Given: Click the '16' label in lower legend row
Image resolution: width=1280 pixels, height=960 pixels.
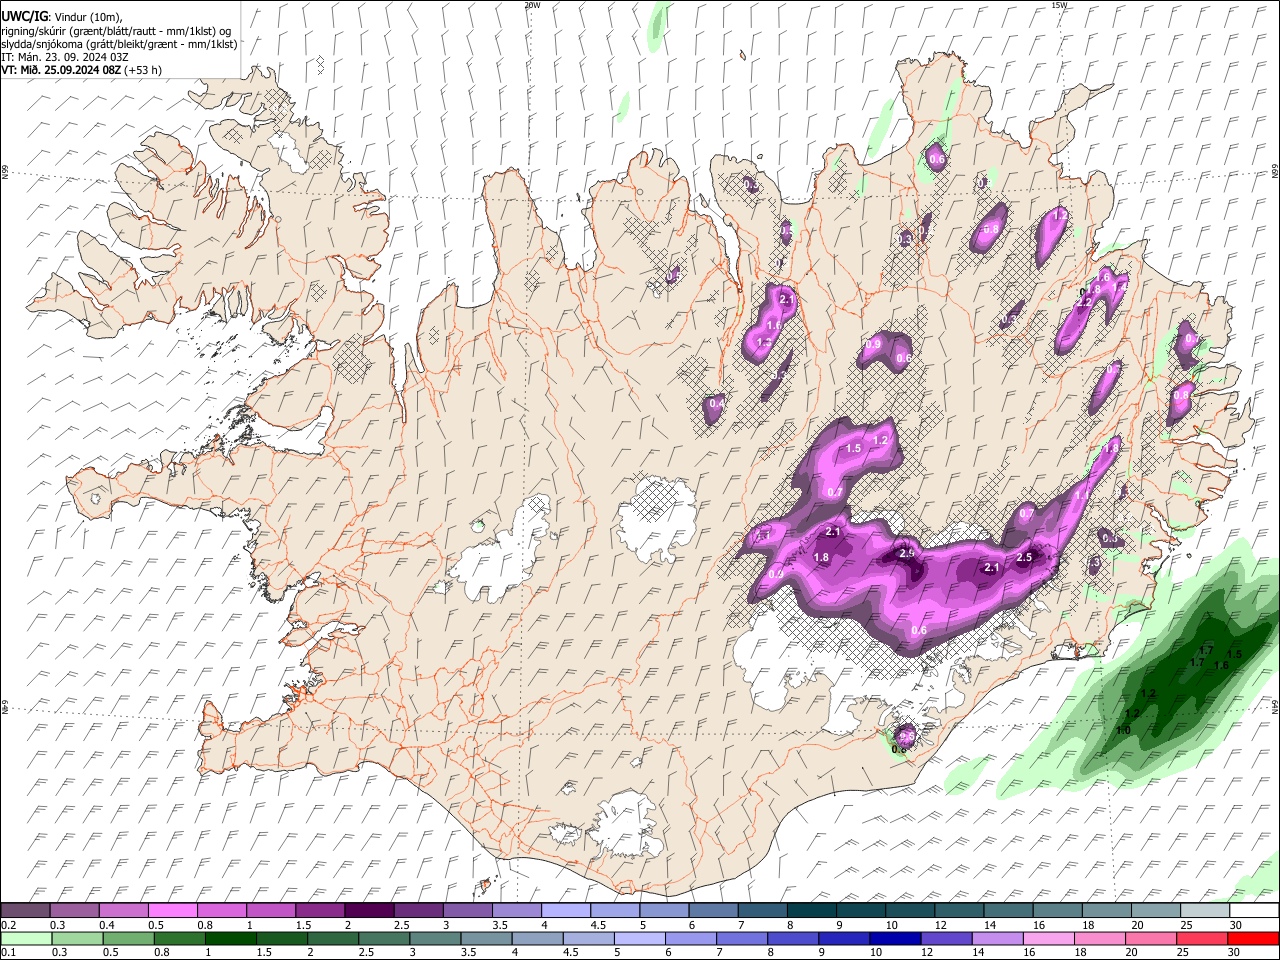Looking at the screenshot, I should (1030, 953).
